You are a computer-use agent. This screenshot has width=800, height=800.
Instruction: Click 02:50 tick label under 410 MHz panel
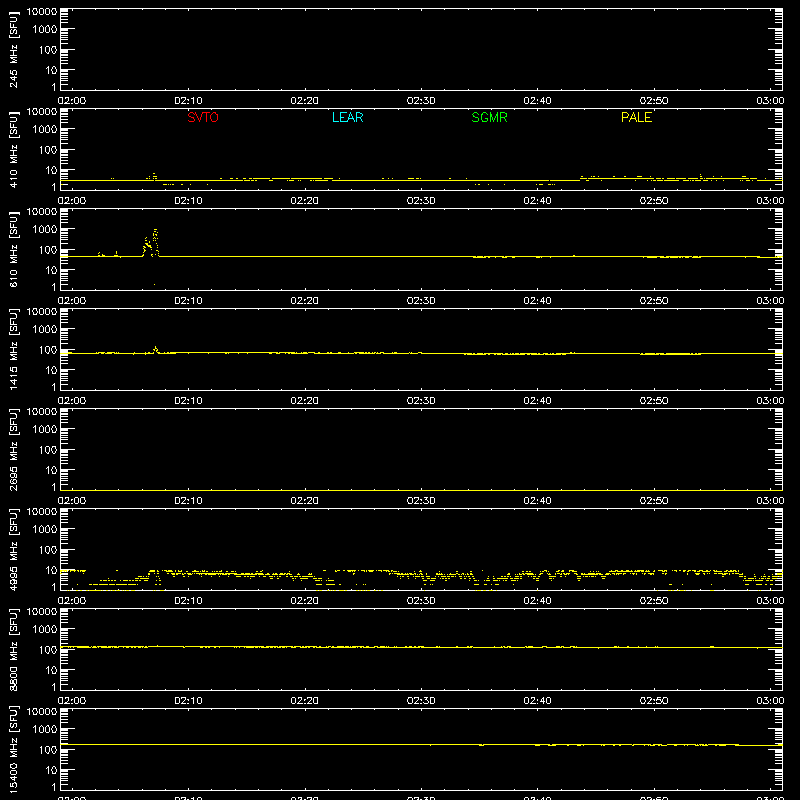pos(654,201)
